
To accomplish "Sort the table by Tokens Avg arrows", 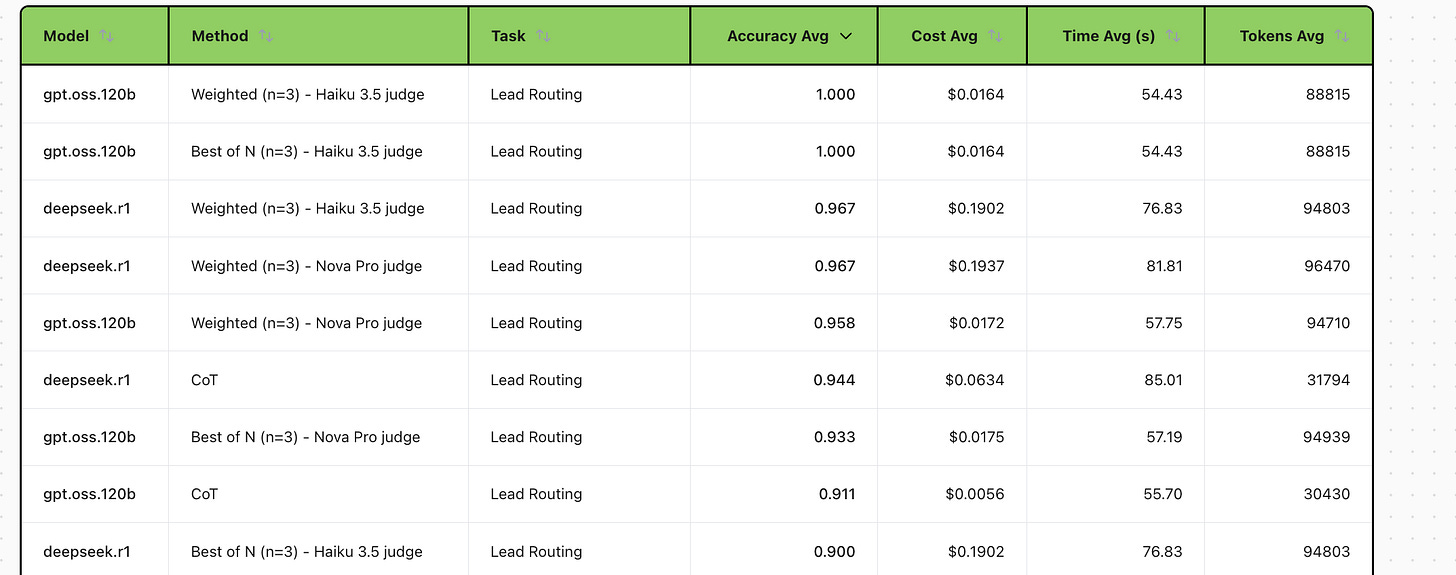I will (1342, 36).
